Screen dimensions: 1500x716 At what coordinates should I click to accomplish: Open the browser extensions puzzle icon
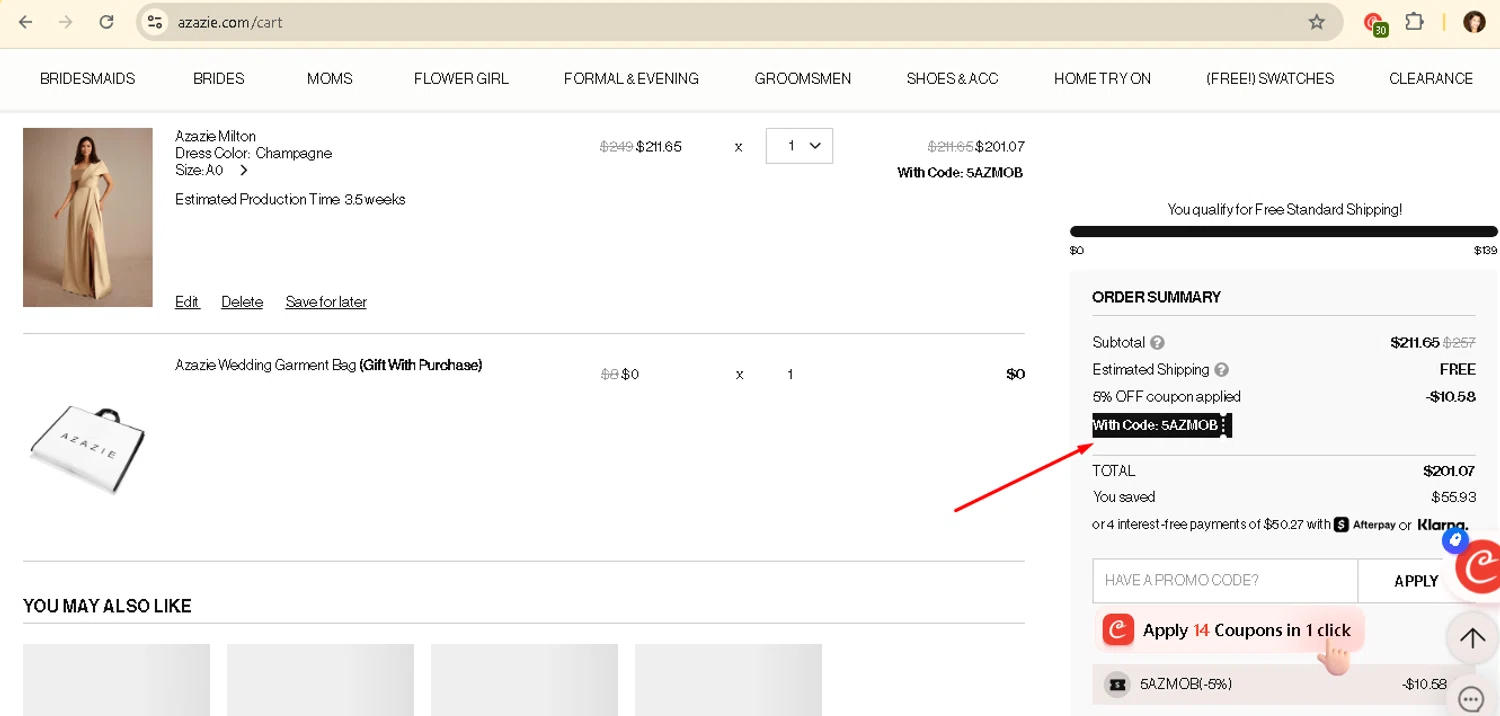pyautogui.click(x=1414, y=22)
